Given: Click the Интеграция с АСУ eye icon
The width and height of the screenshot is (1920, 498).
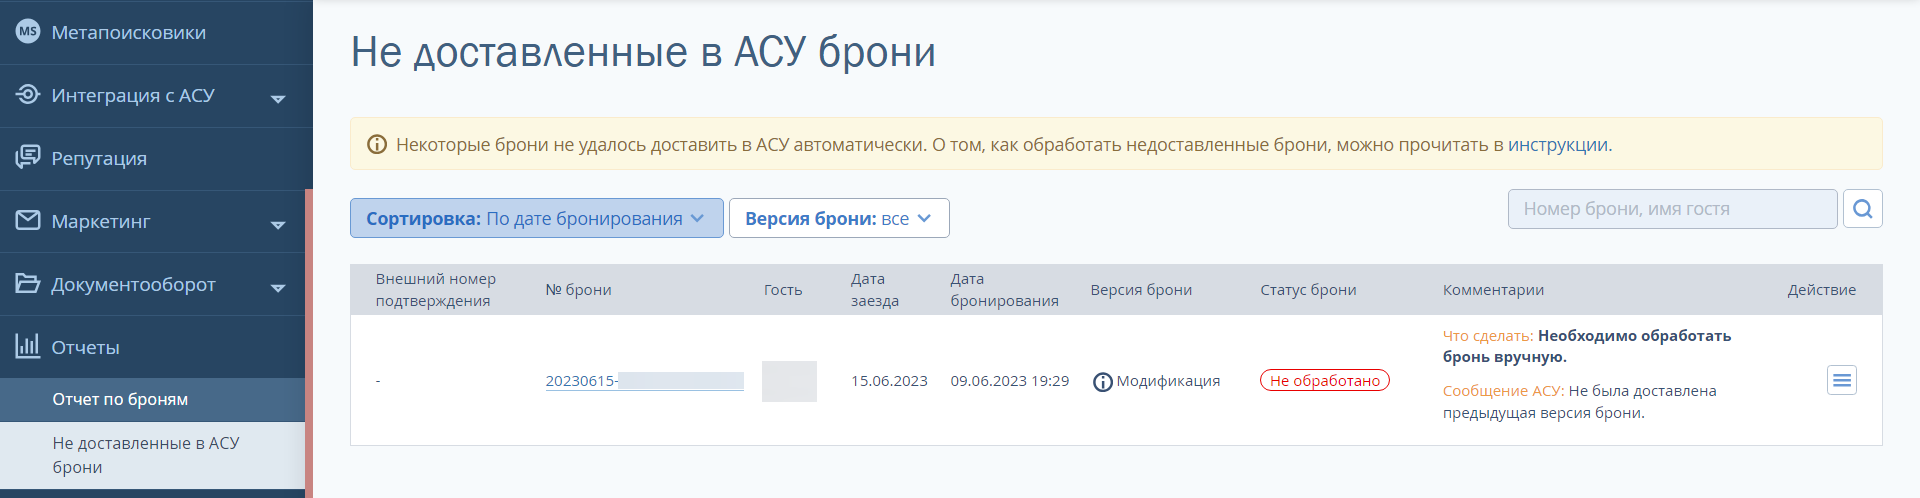Looking at the screenshot, I should coord(28,95).
